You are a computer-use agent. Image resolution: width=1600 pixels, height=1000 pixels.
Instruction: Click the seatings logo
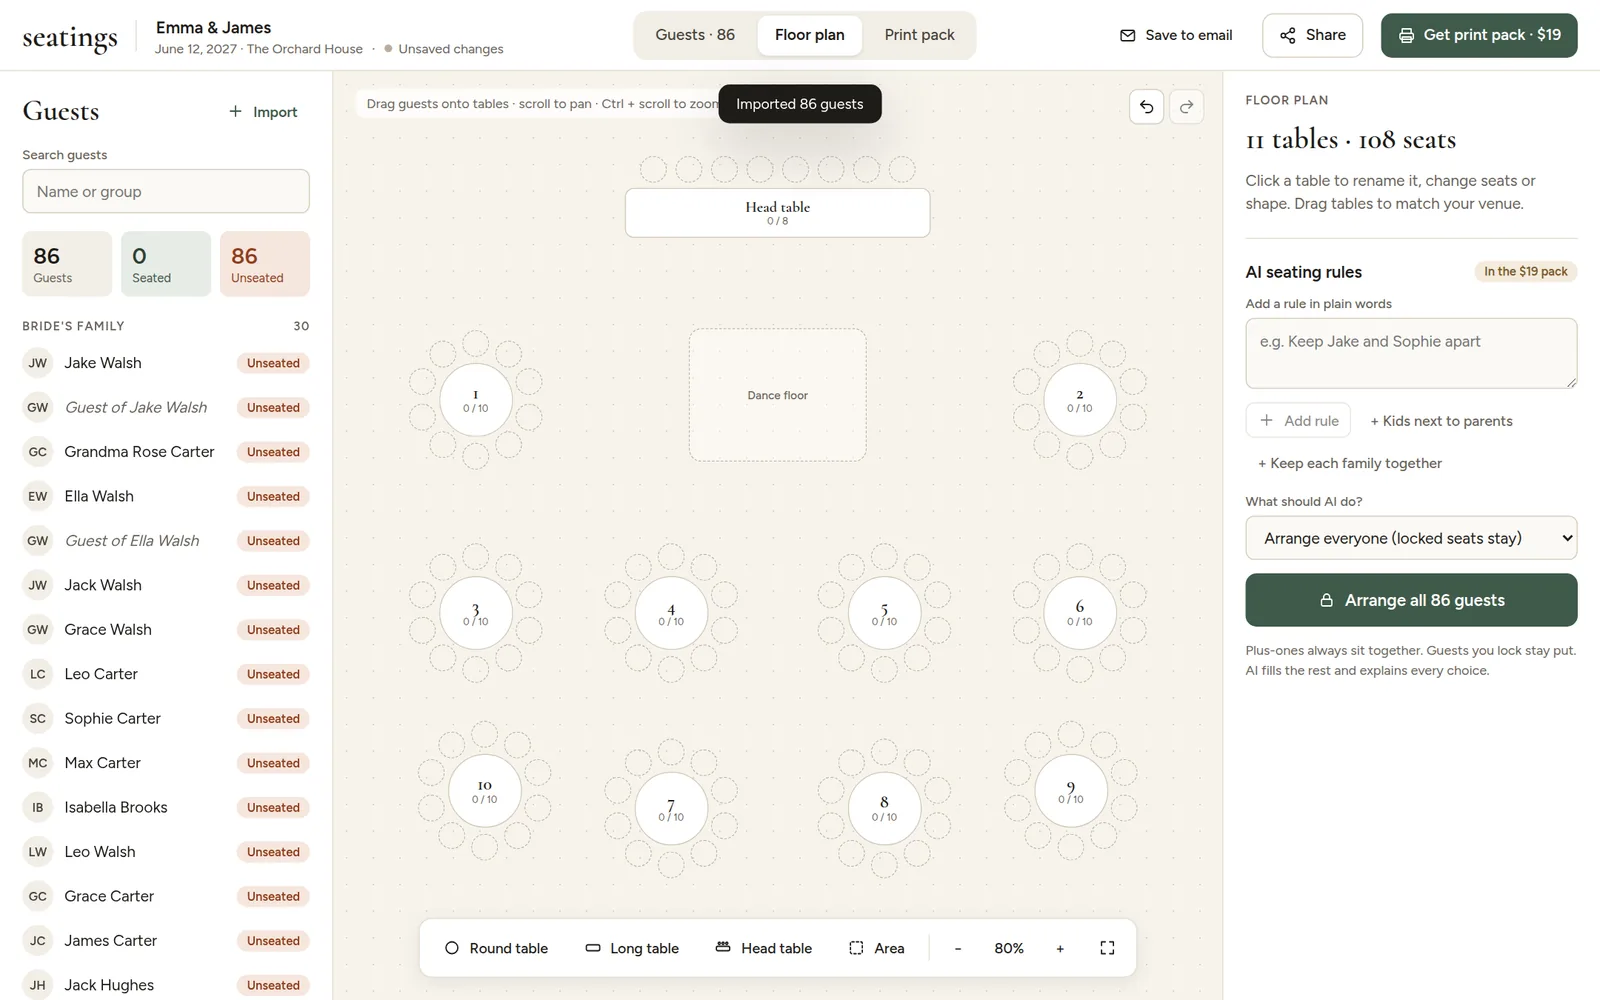70,38
